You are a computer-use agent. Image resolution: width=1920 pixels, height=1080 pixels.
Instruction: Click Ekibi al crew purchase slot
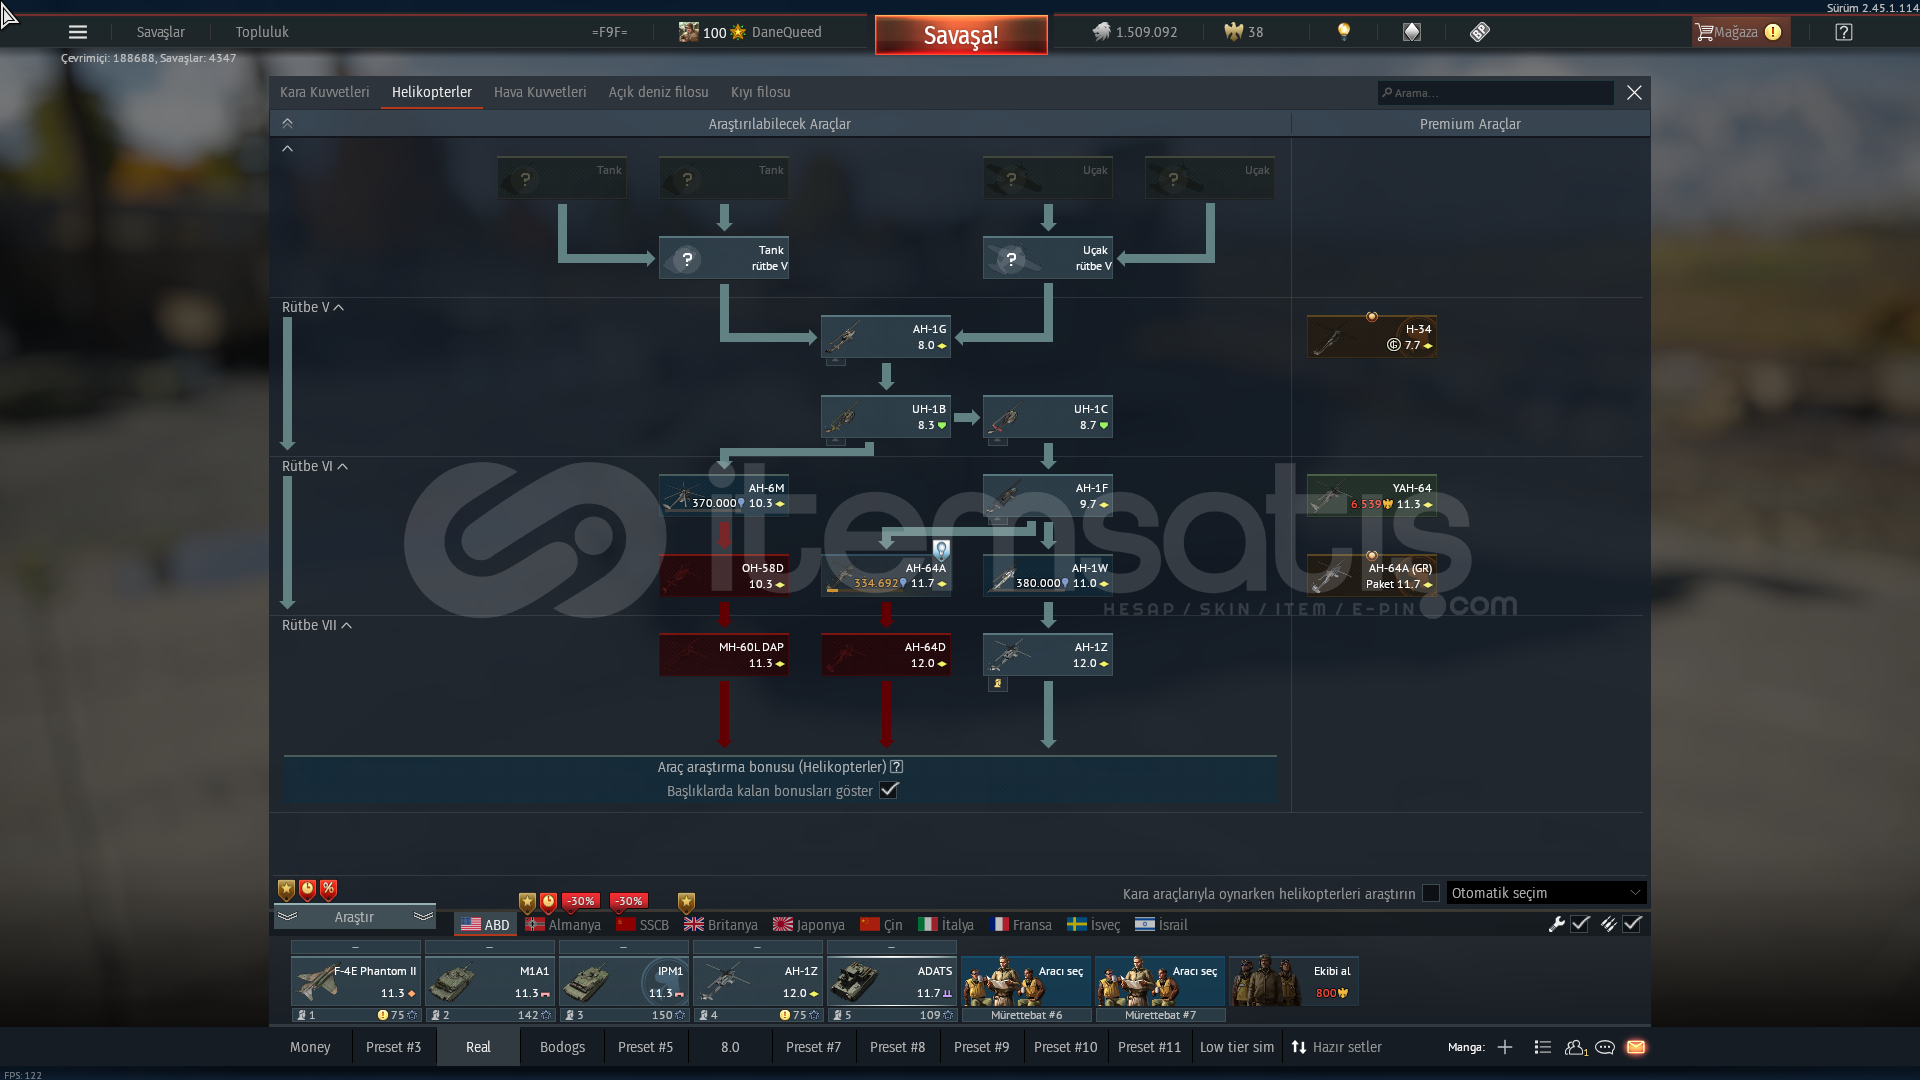pos(1293,981)
